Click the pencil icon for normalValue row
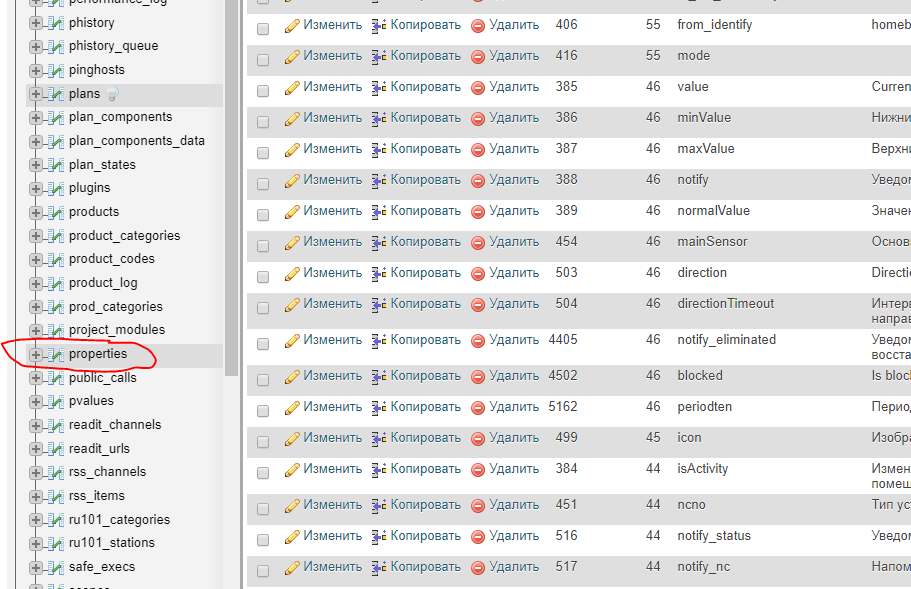The image size is (911, 589). point(292,211)
